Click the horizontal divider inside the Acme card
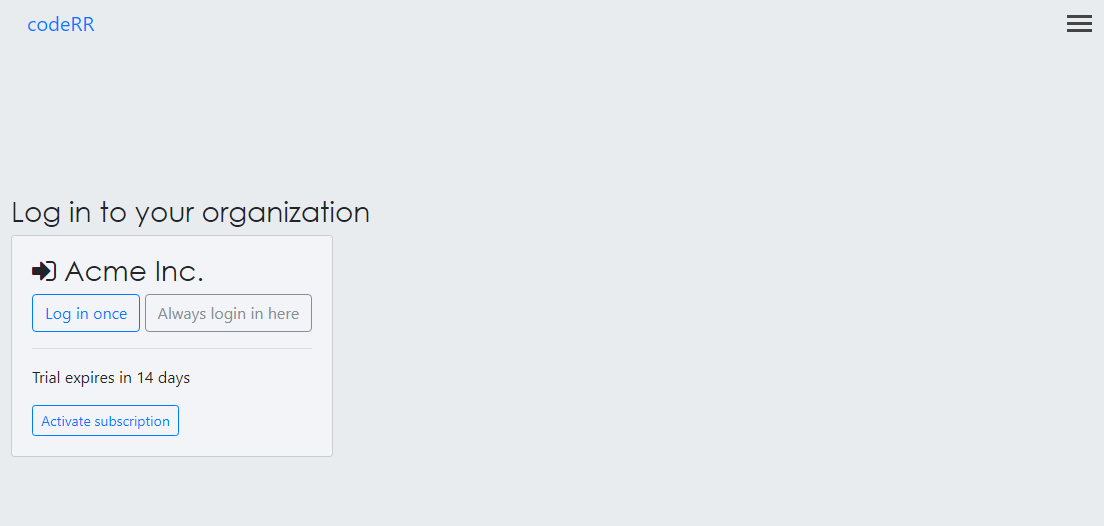This screenshot has height=526, width=1104. (x=172, y=348)
